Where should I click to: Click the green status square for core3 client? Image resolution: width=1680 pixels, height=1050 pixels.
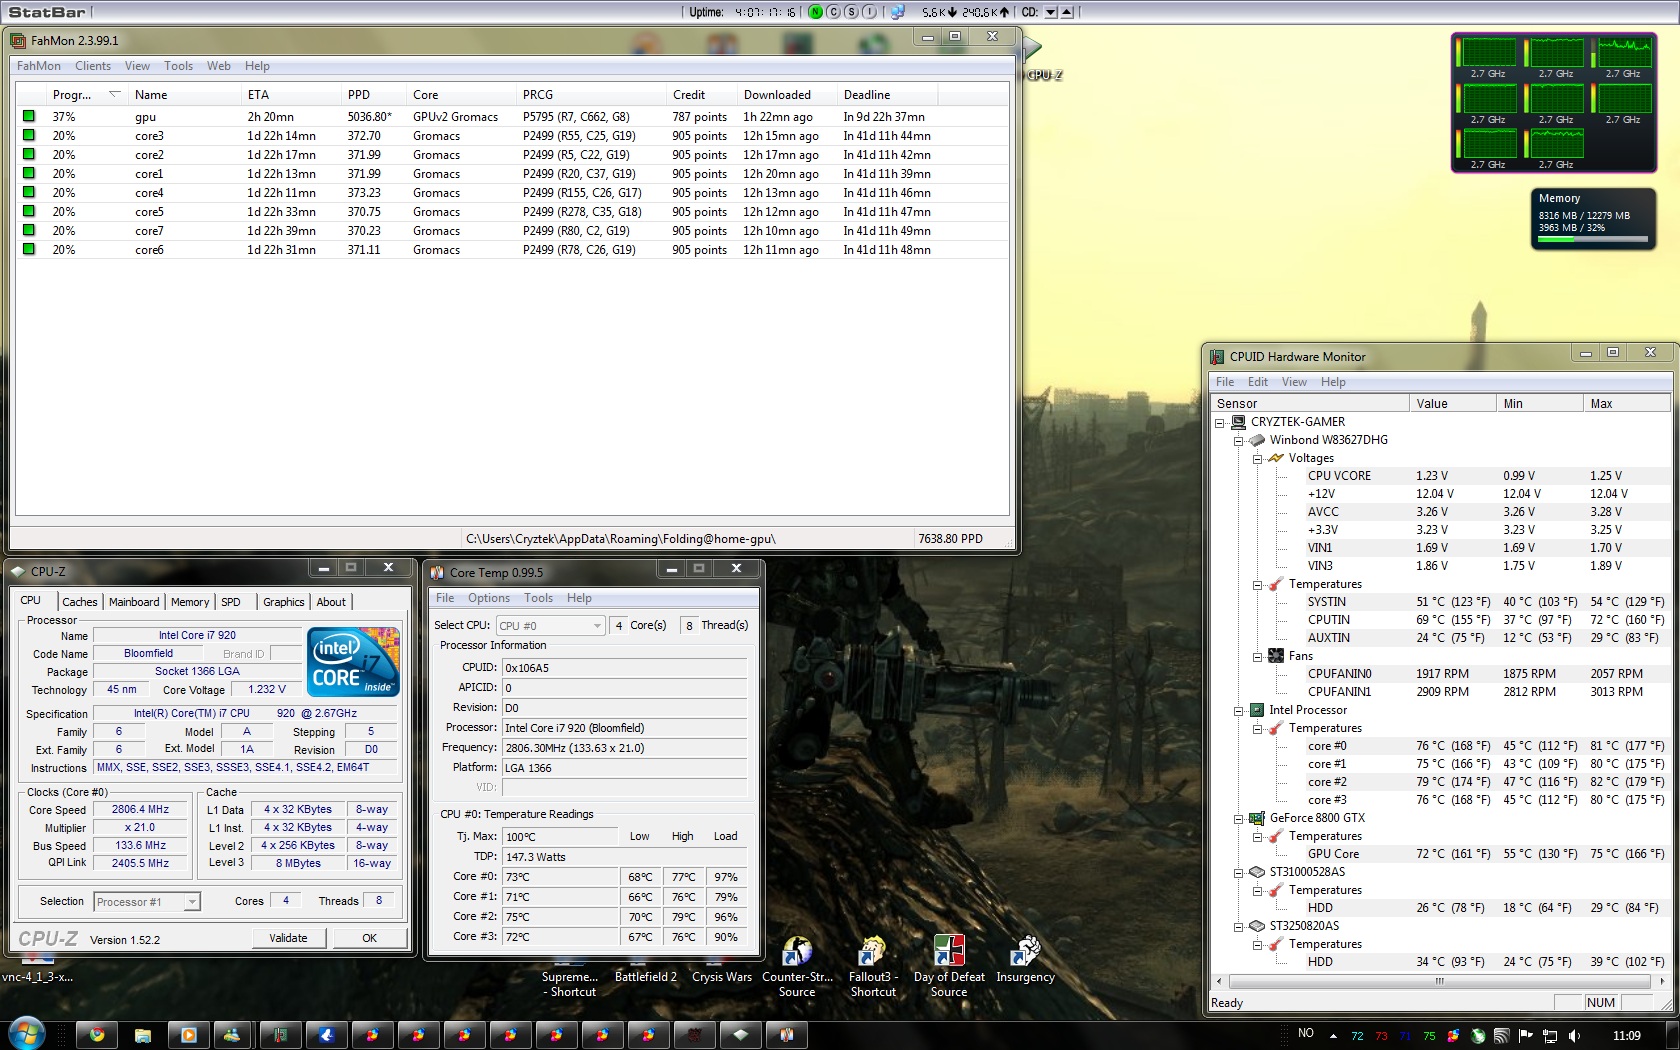[x=29, y=135]
